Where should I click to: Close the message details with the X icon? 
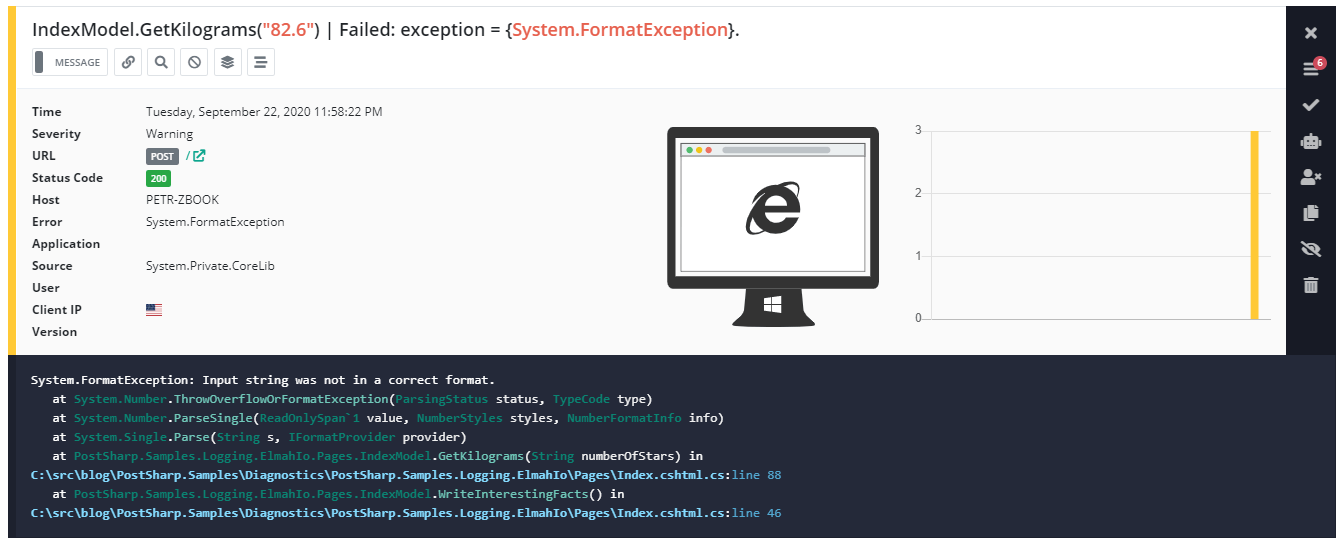[1311, 33]
